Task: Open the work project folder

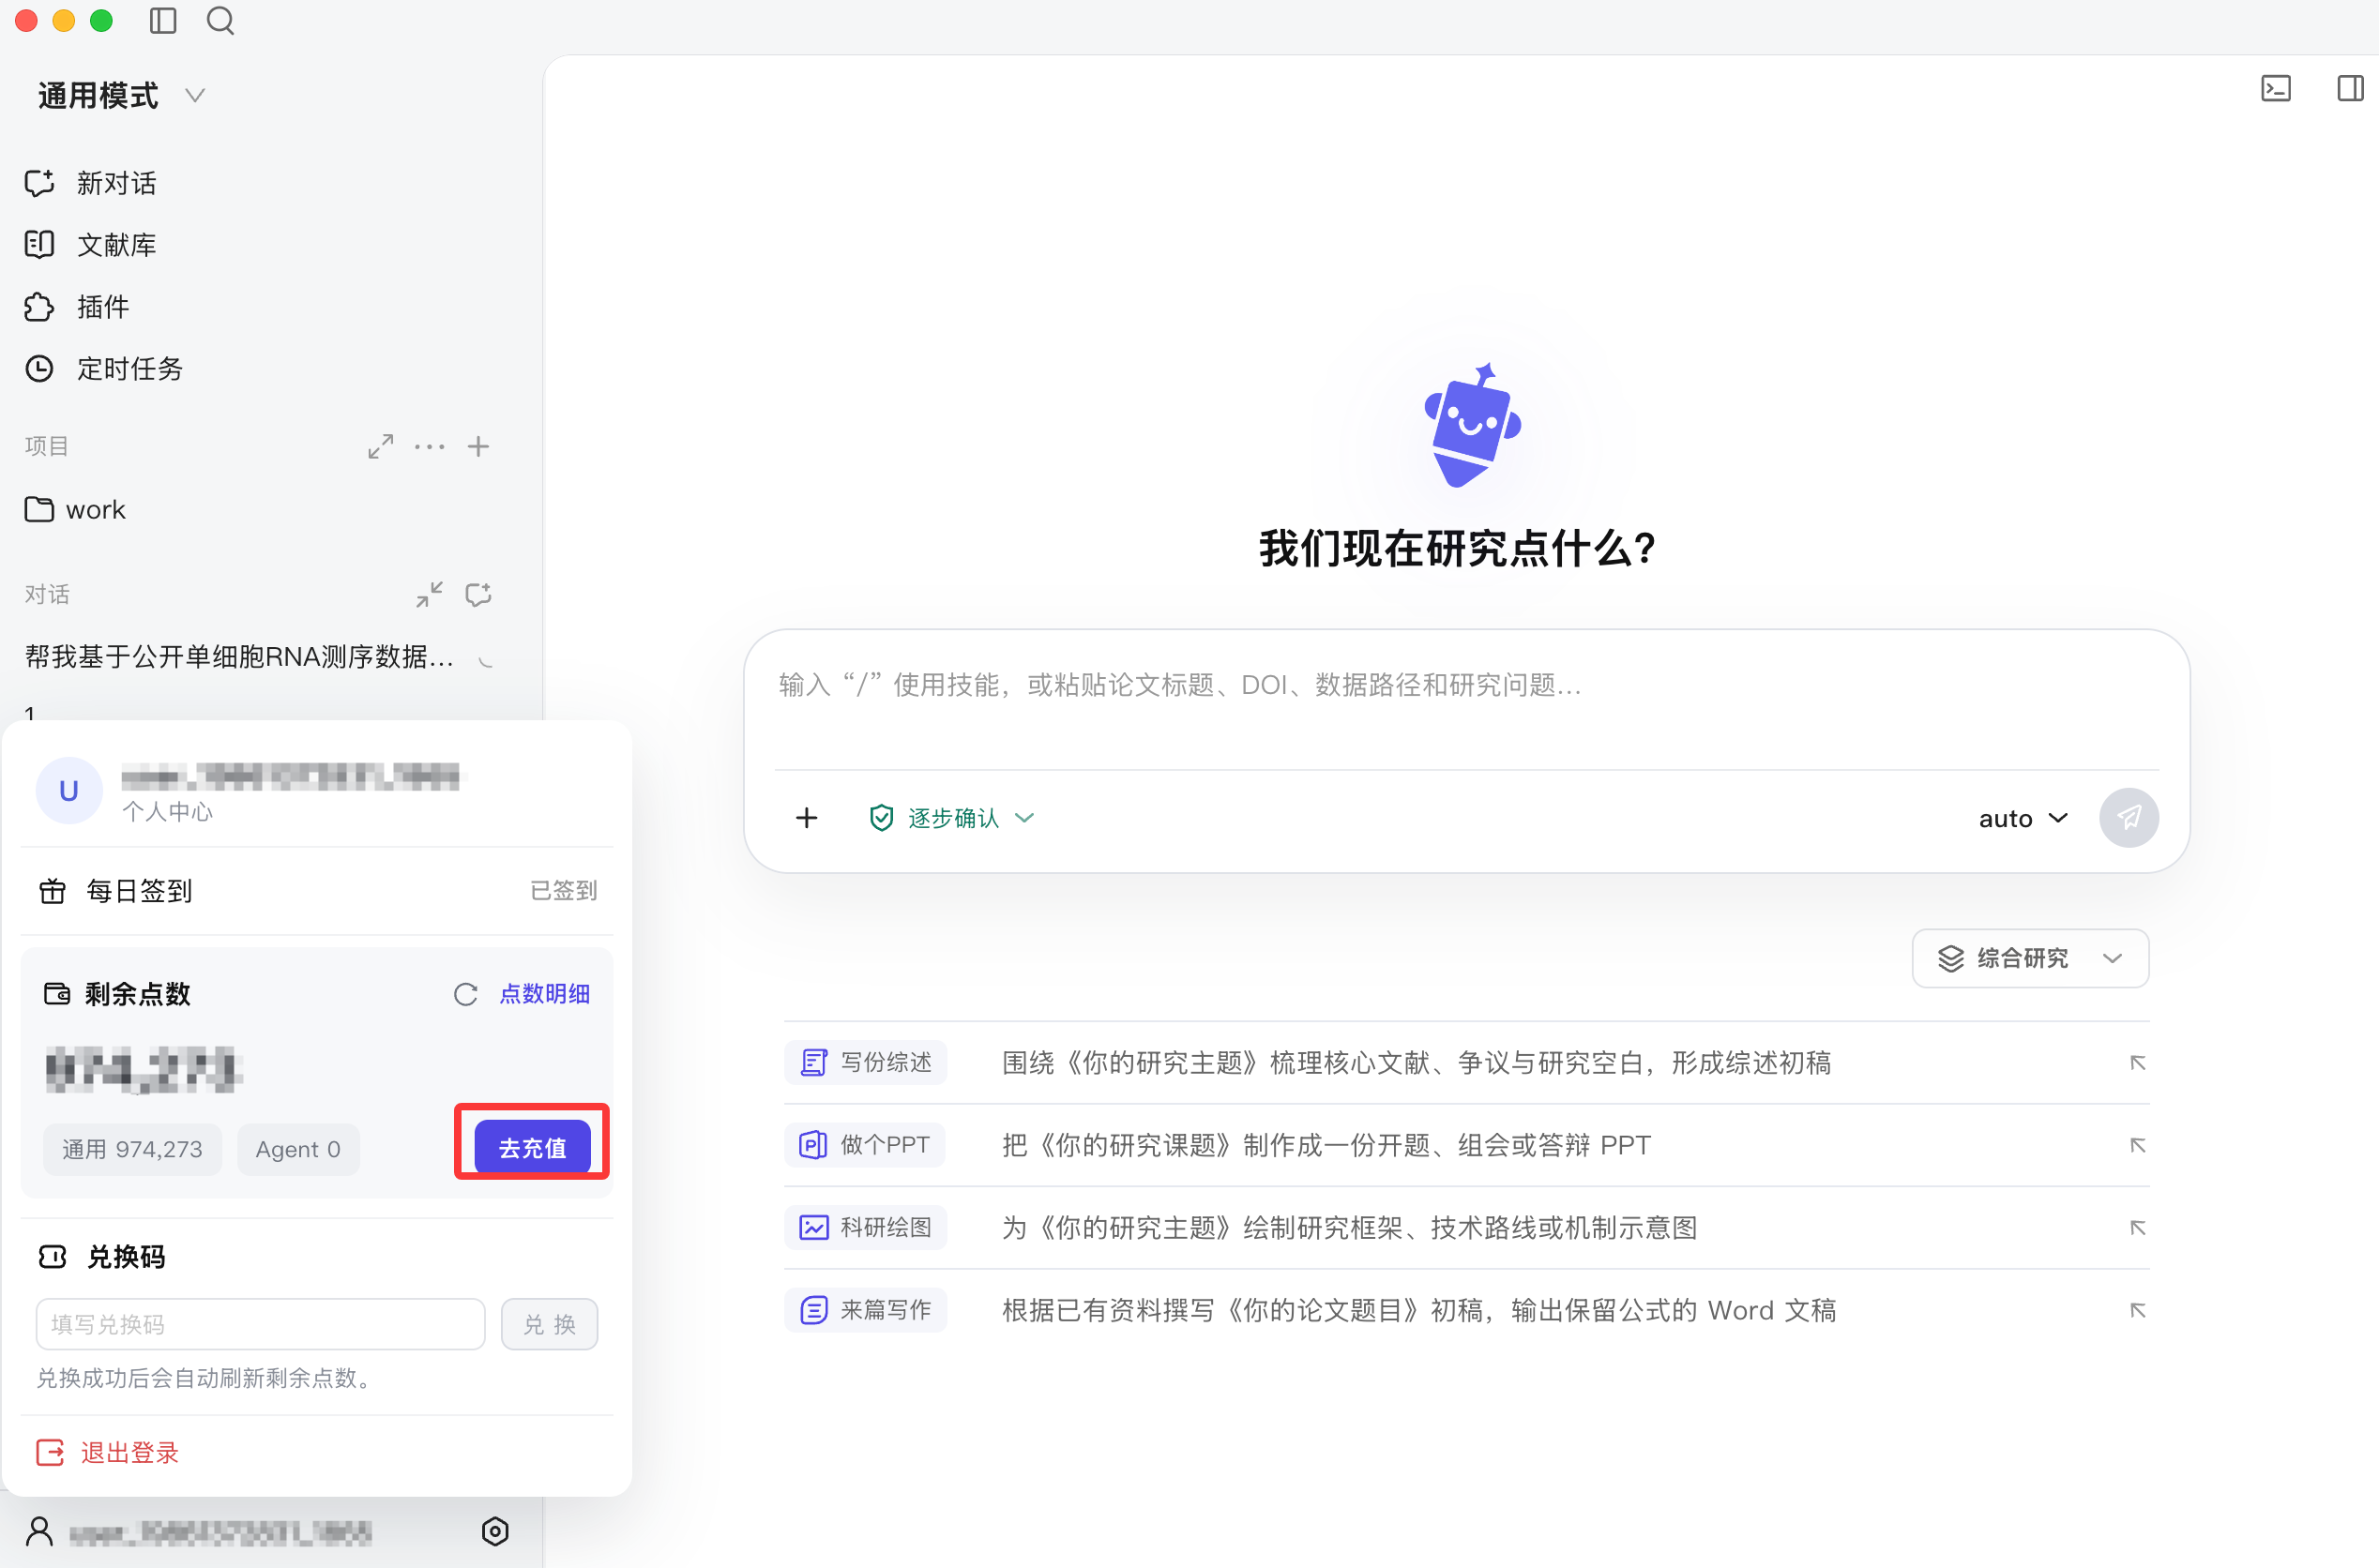Action: (75, 510)
